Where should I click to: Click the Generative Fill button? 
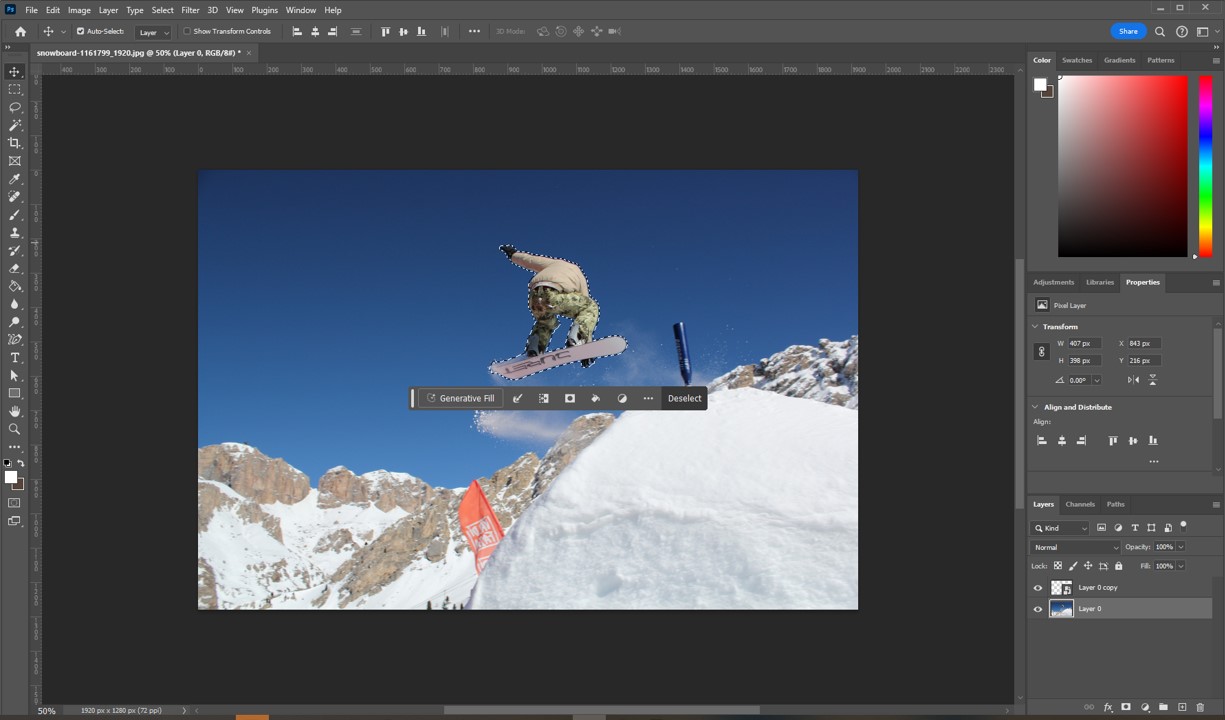tap(459, 398)
